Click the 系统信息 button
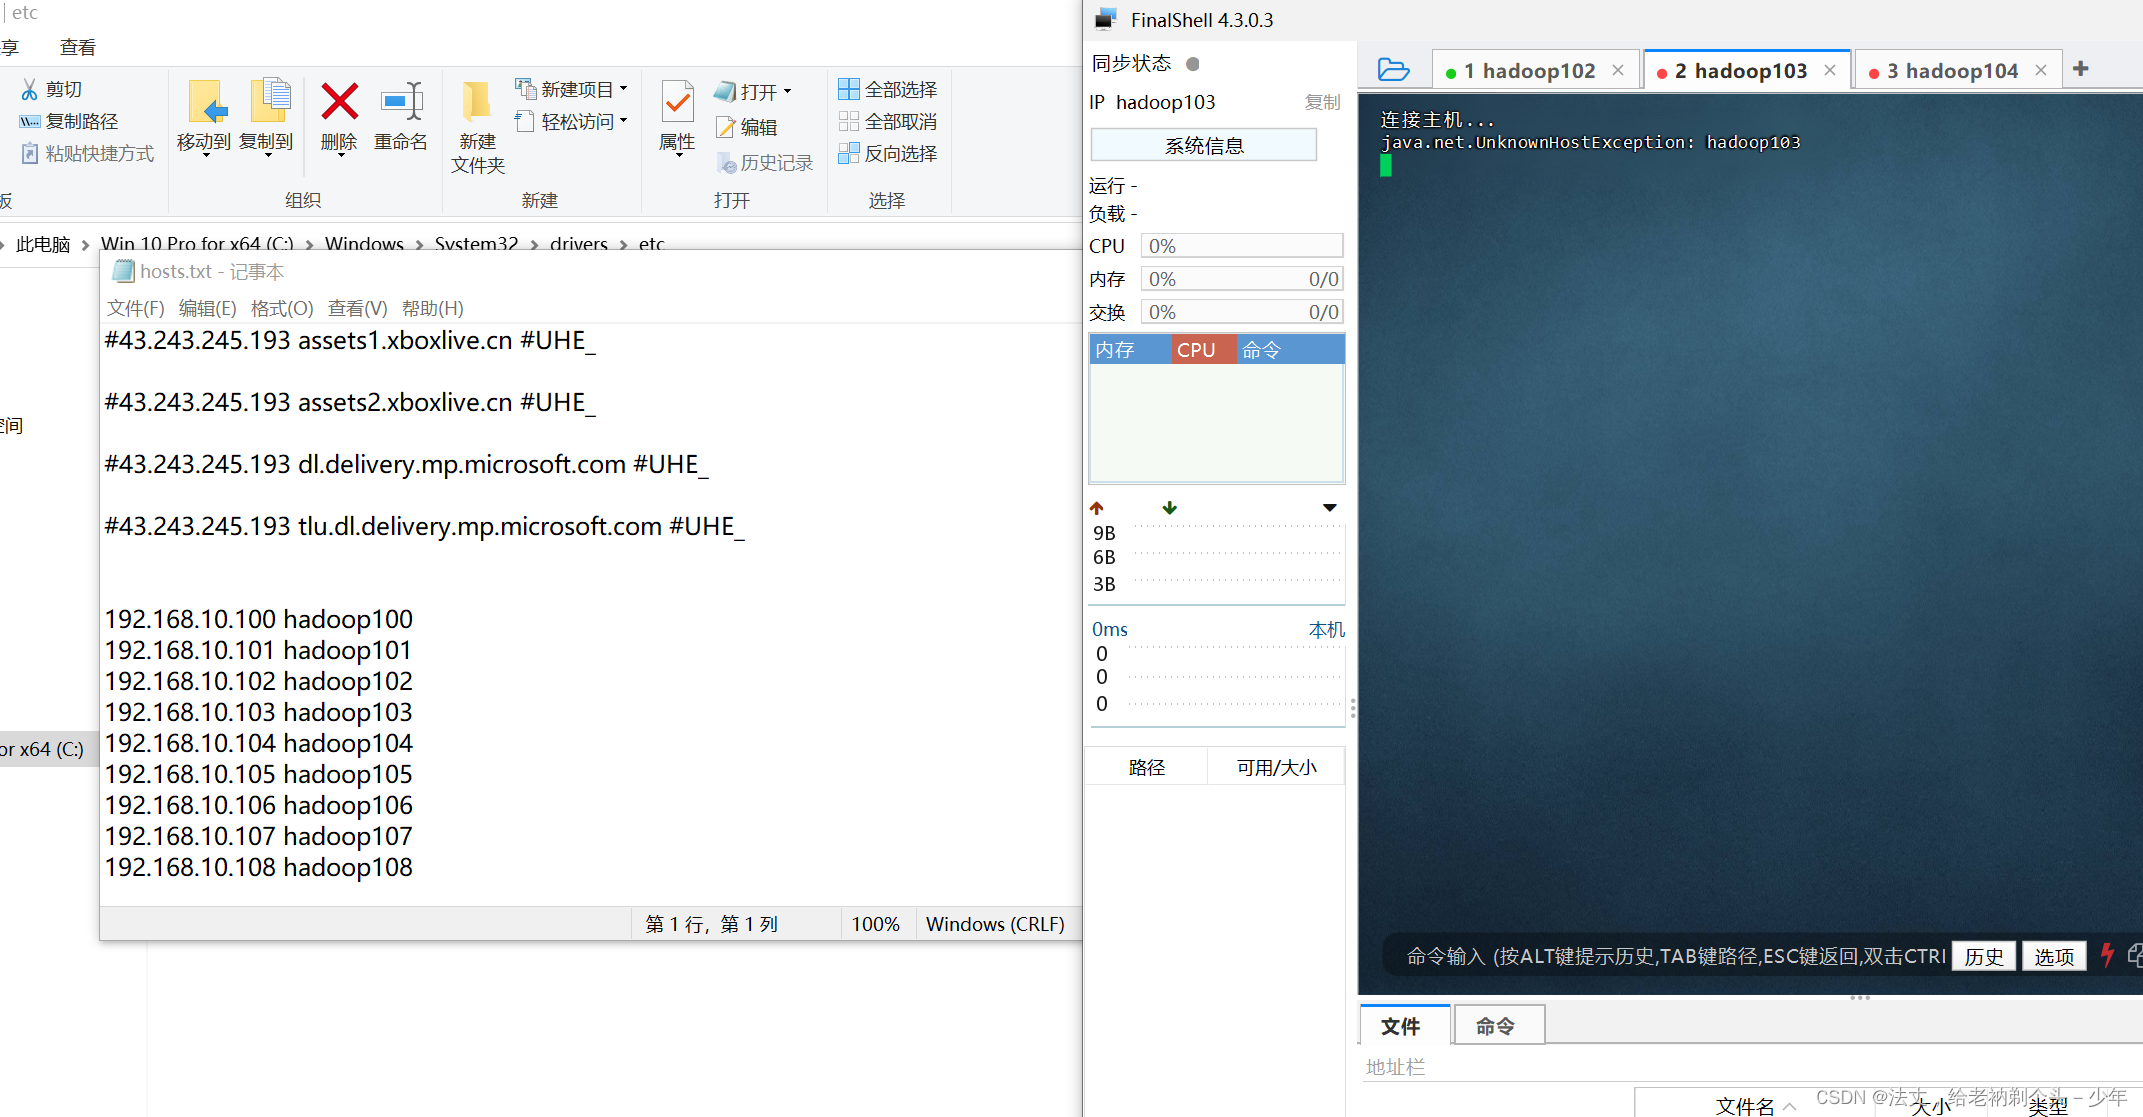This screenshot has height=1117, width=2143. [x=1203, y=144]
